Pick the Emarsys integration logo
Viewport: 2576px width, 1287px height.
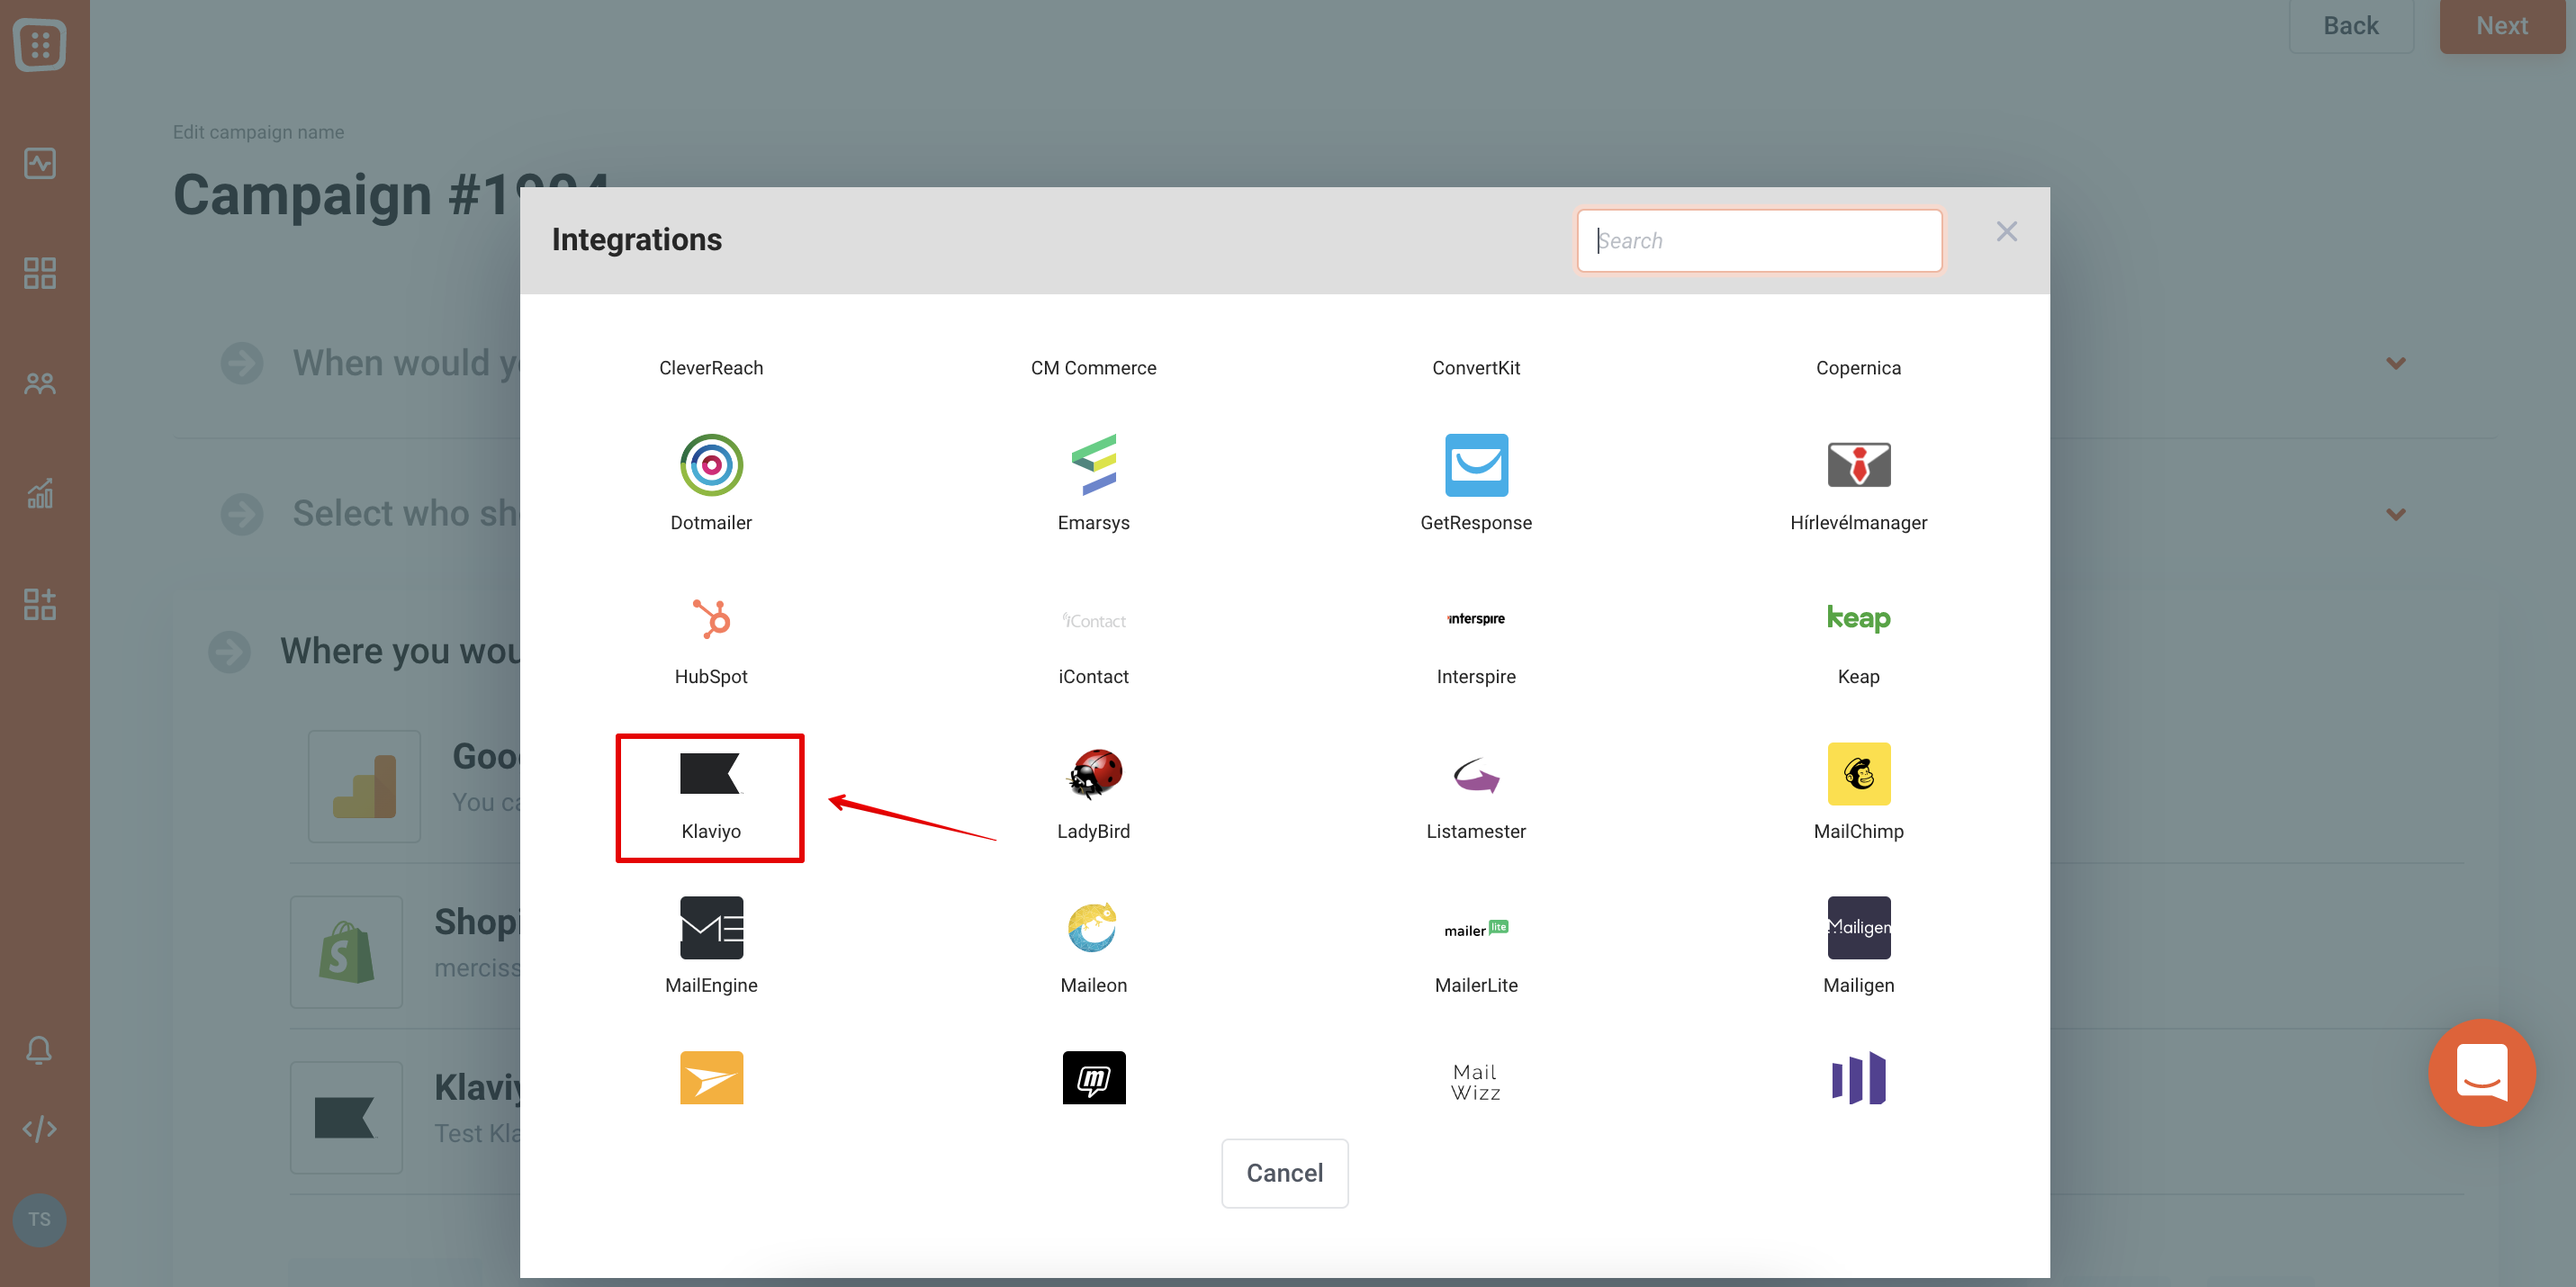tap(1093, 465)
